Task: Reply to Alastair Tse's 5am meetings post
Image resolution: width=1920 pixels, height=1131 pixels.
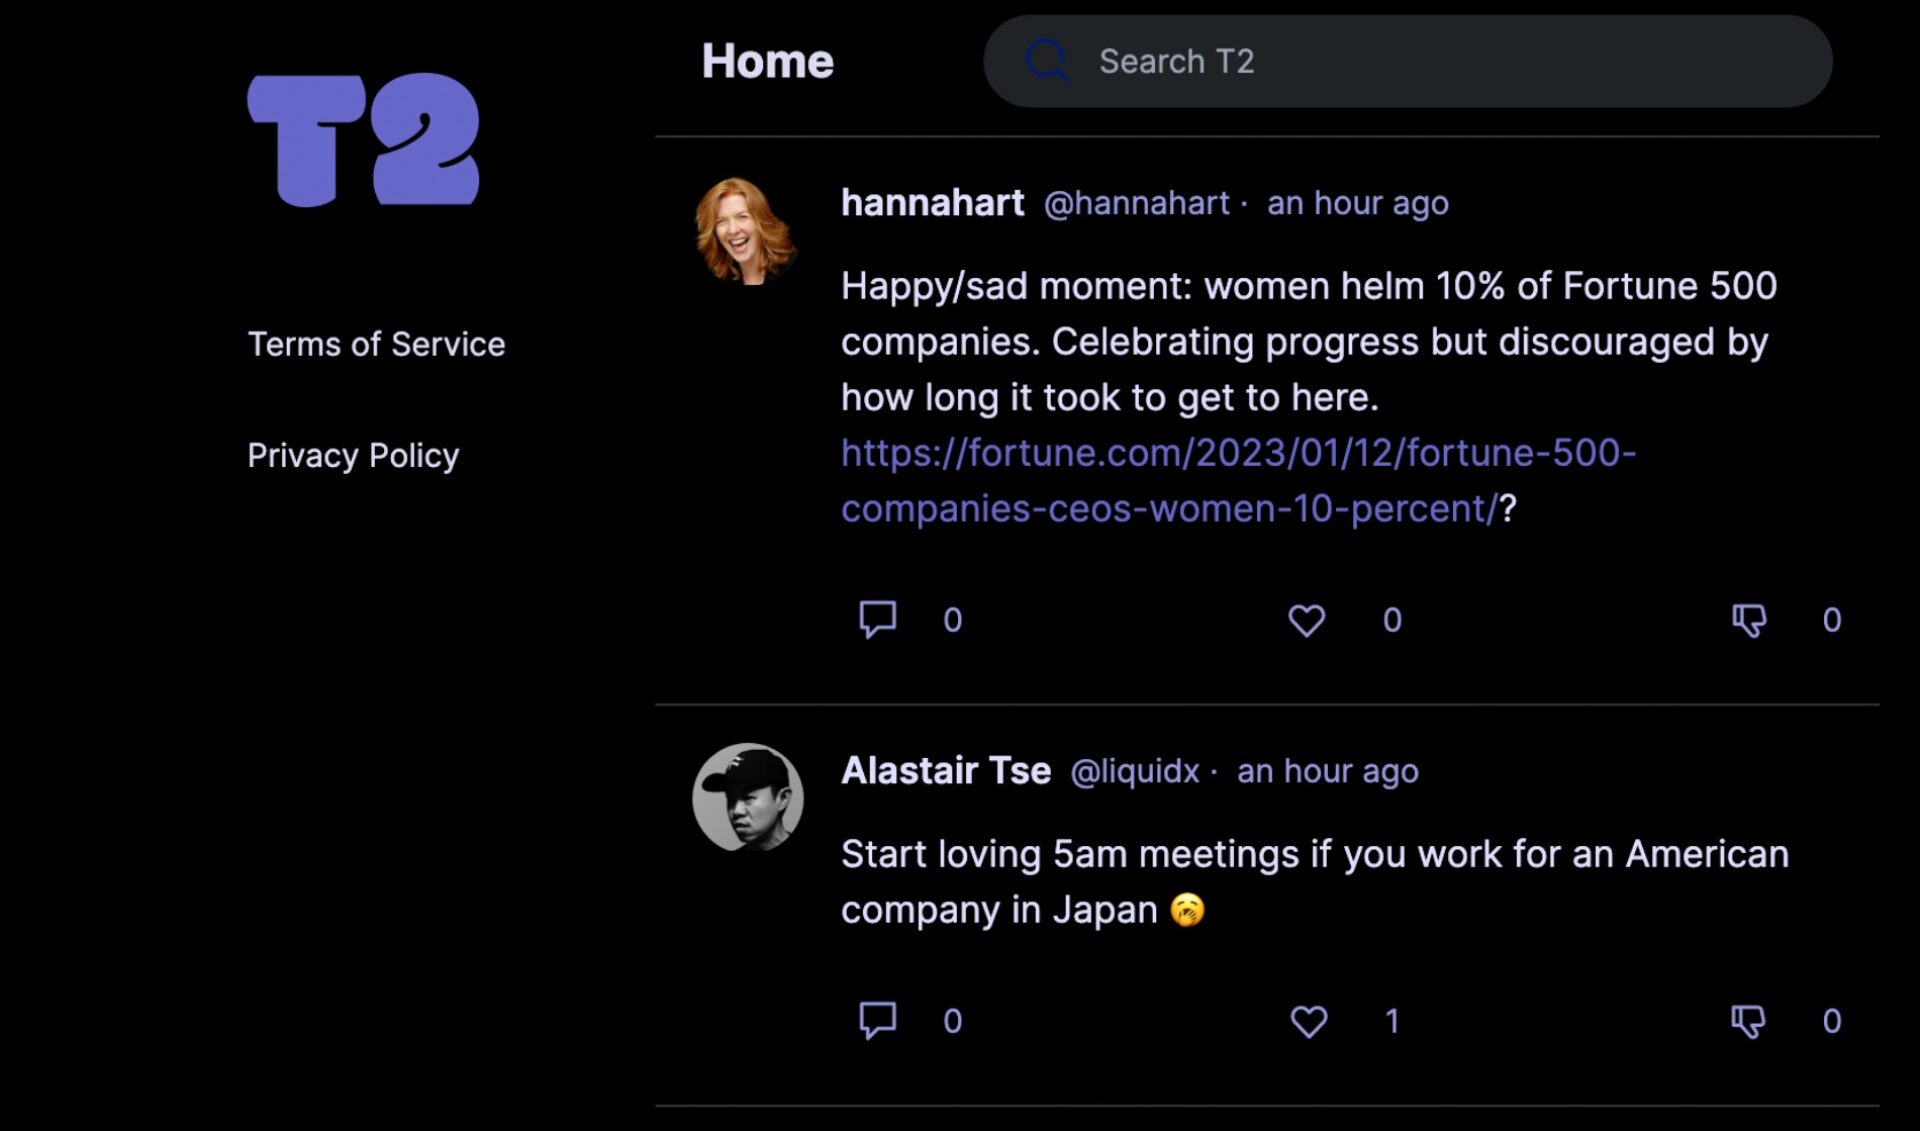Action: (876, 1021)
